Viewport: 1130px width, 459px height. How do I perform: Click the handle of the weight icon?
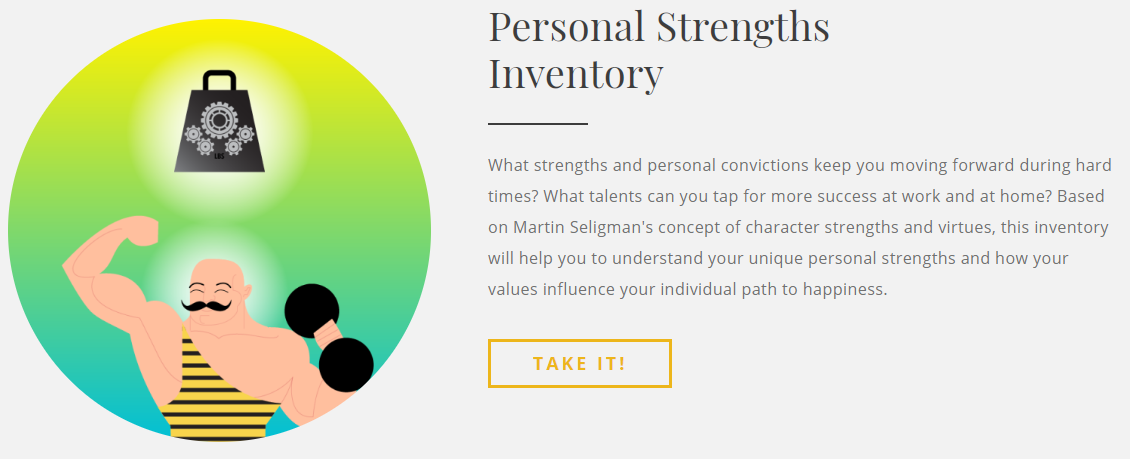click(219, 80)
